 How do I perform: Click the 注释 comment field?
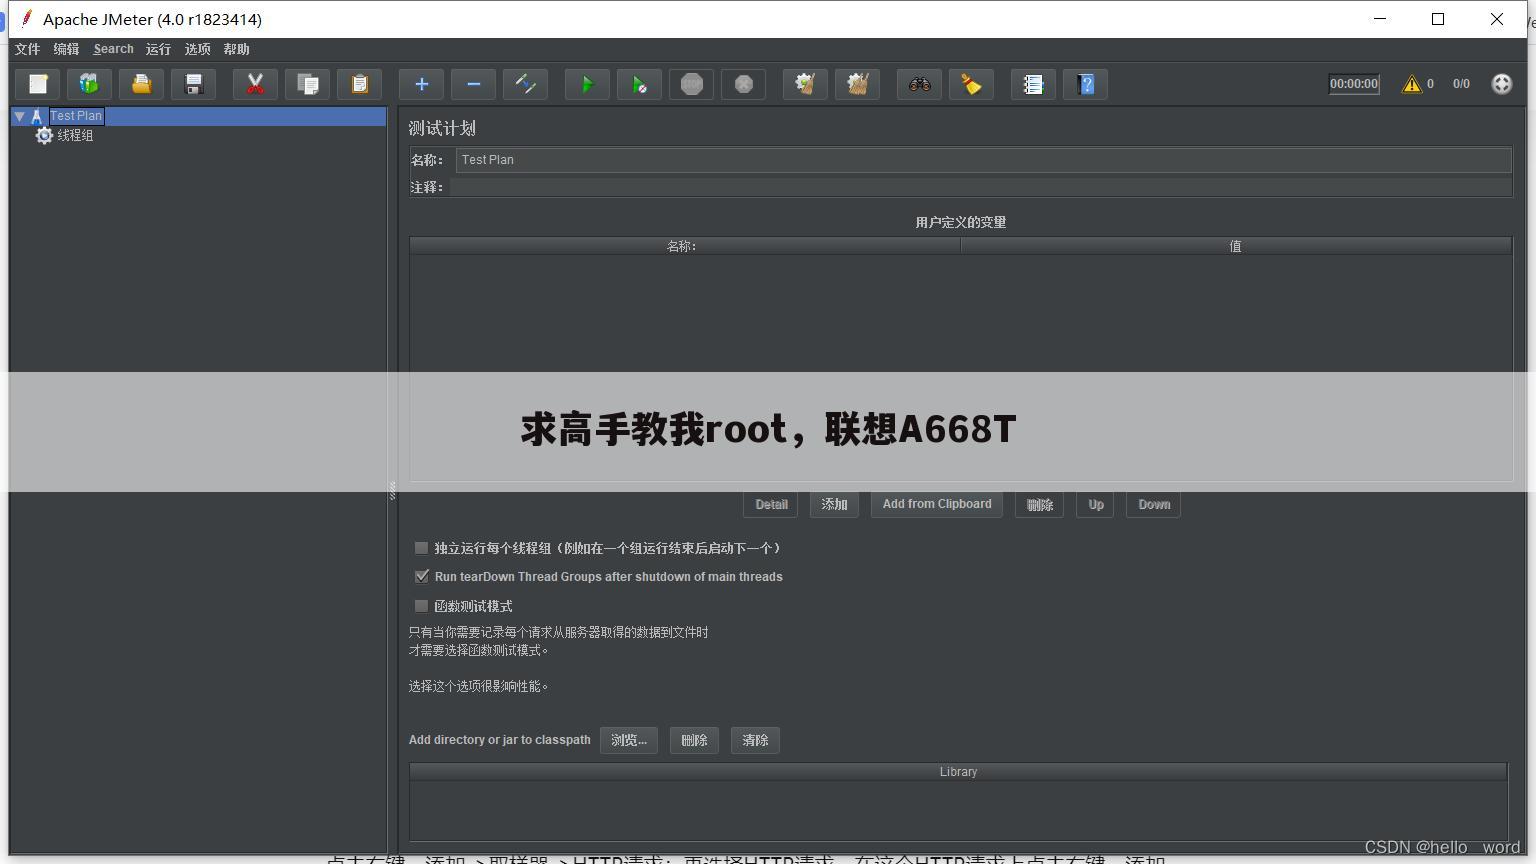pos(980,187)
